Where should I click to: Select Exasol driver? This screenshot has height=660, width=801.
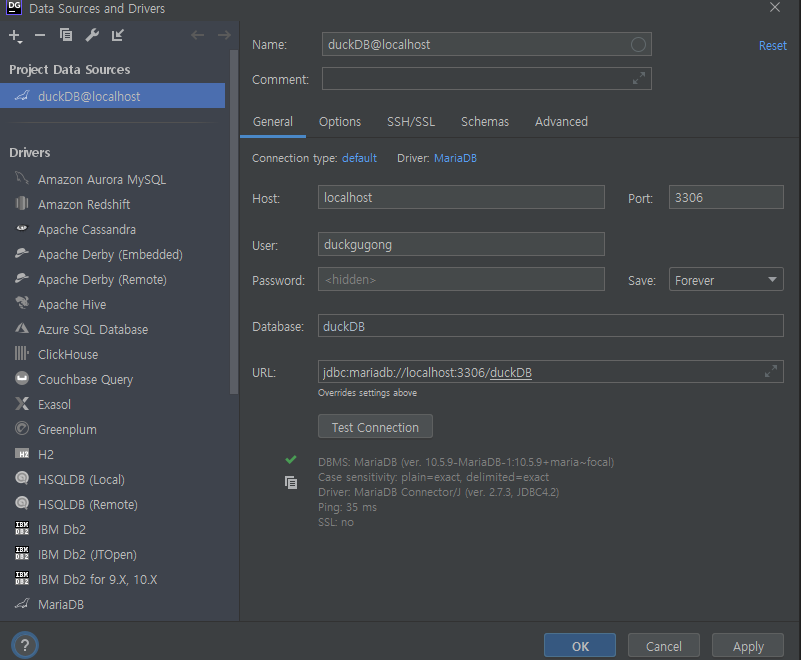(114, 405)
